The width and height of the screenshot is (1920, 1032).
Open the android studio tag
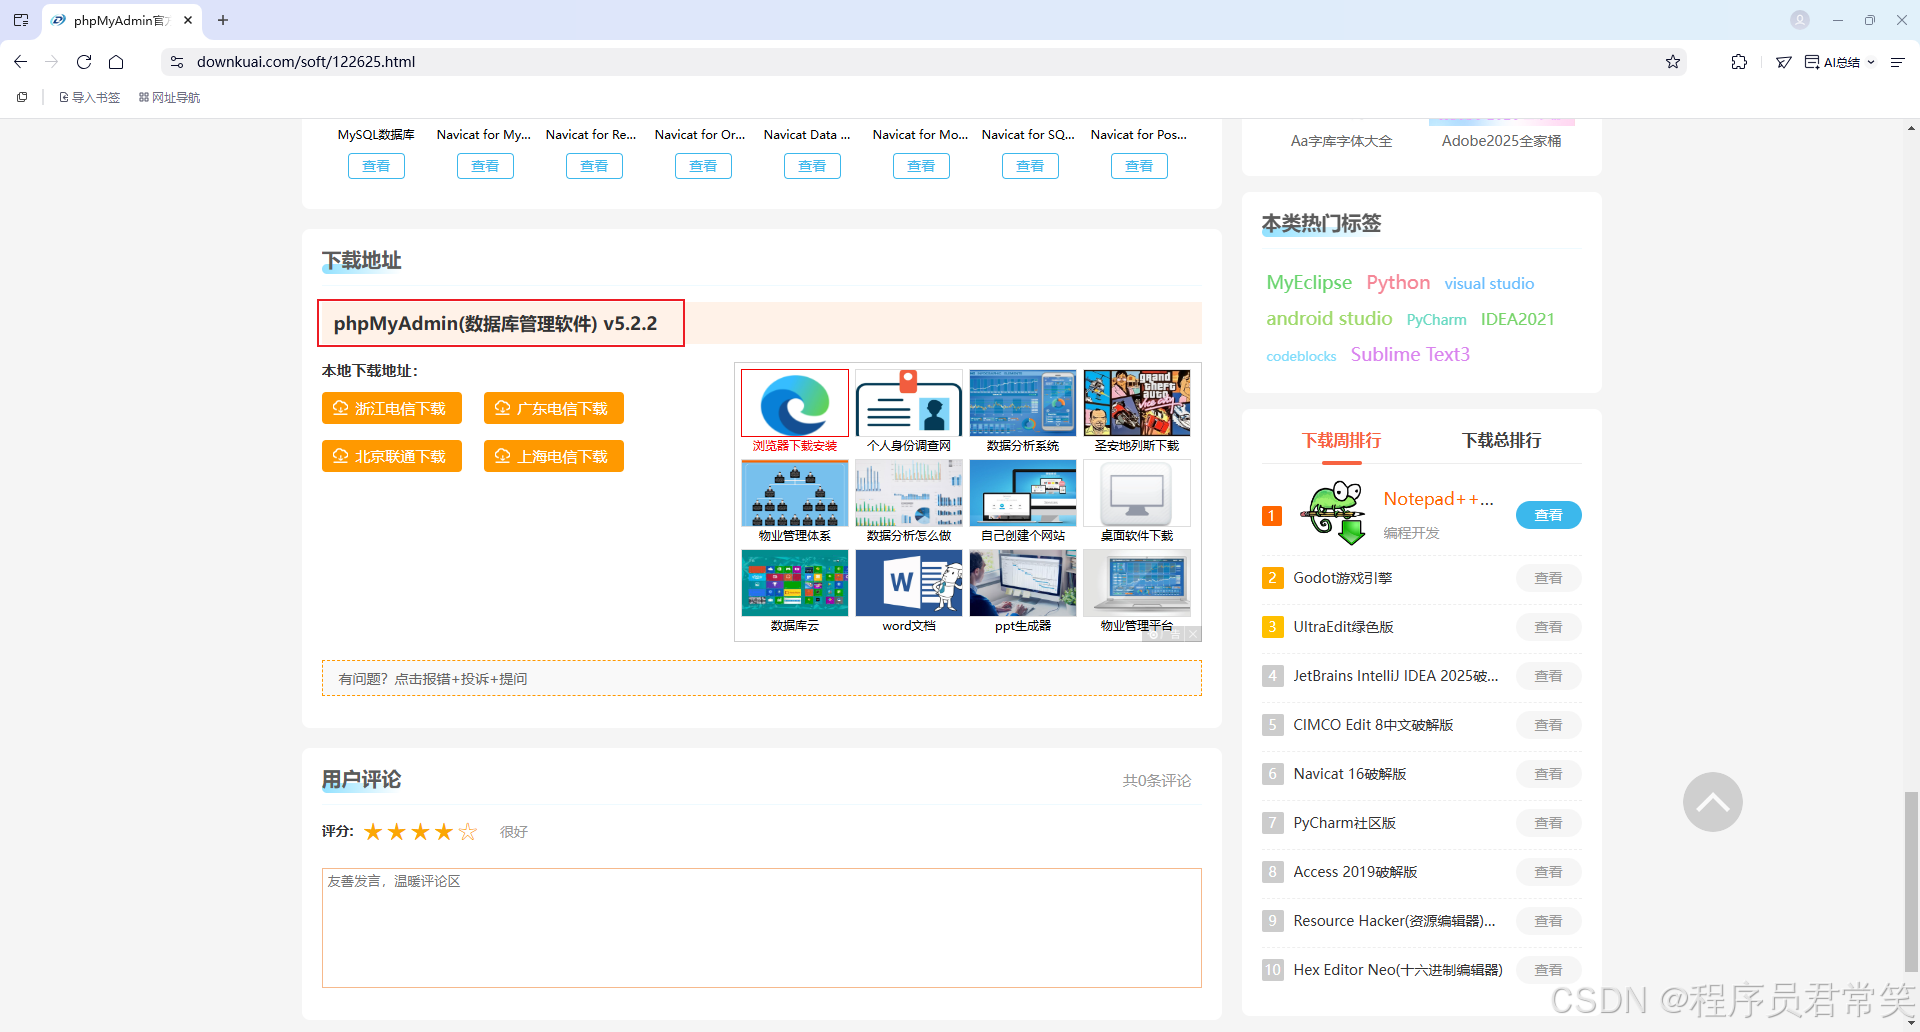1329,318
